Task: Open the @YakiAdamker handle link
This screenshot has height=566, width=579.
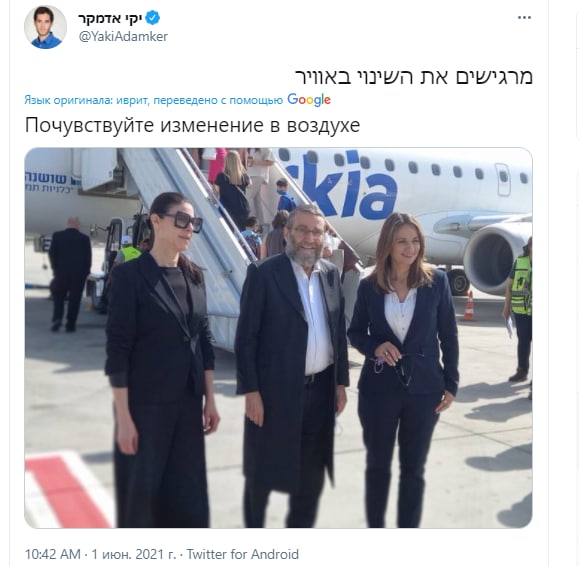Action: tap(123, 36)
